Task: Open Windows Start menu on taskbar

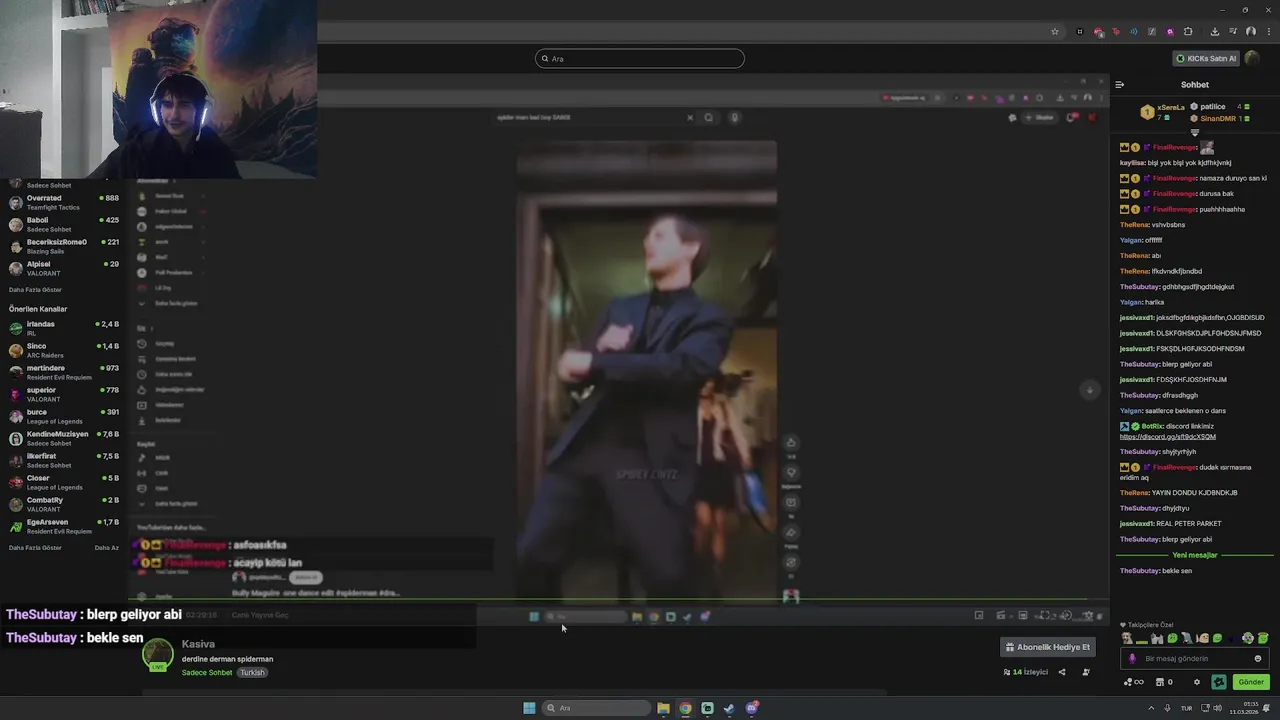Action: coord(529,708)
